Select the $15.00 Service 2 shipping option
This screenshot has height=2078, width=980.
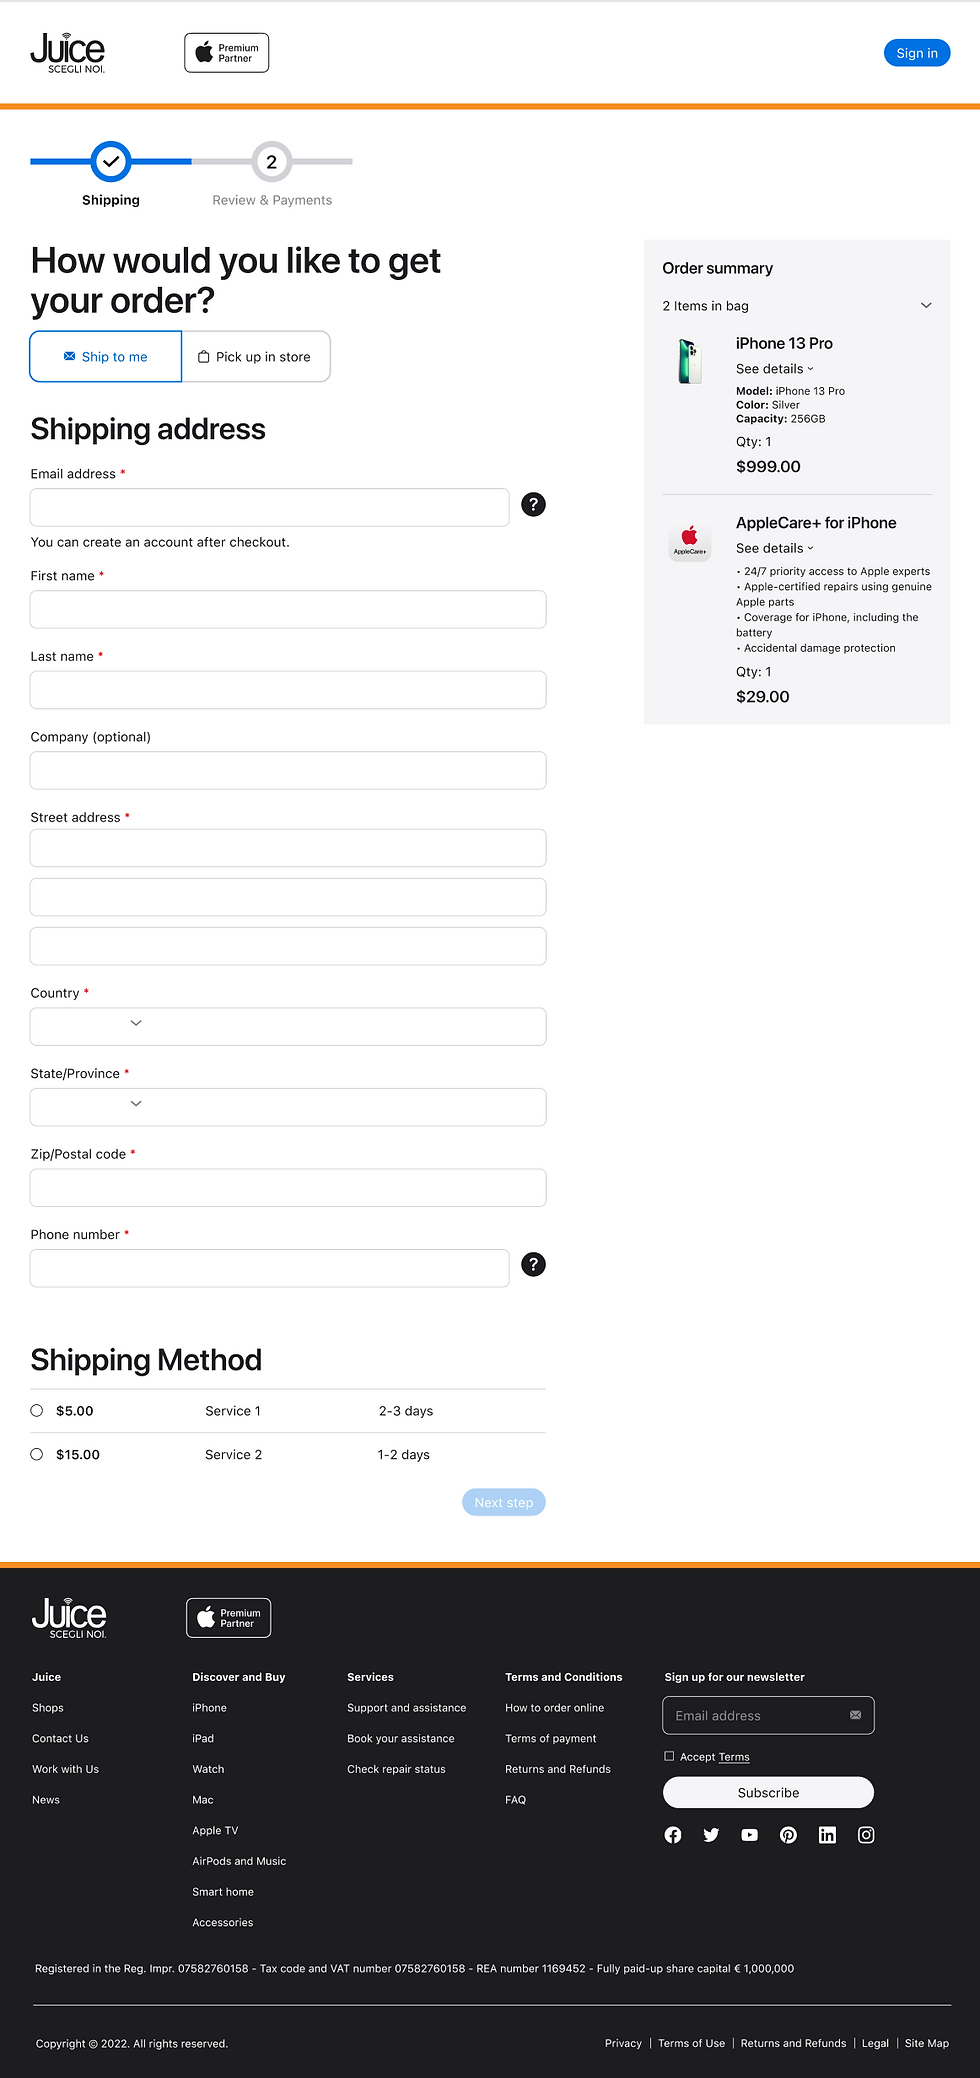[x=36, y=1453]
